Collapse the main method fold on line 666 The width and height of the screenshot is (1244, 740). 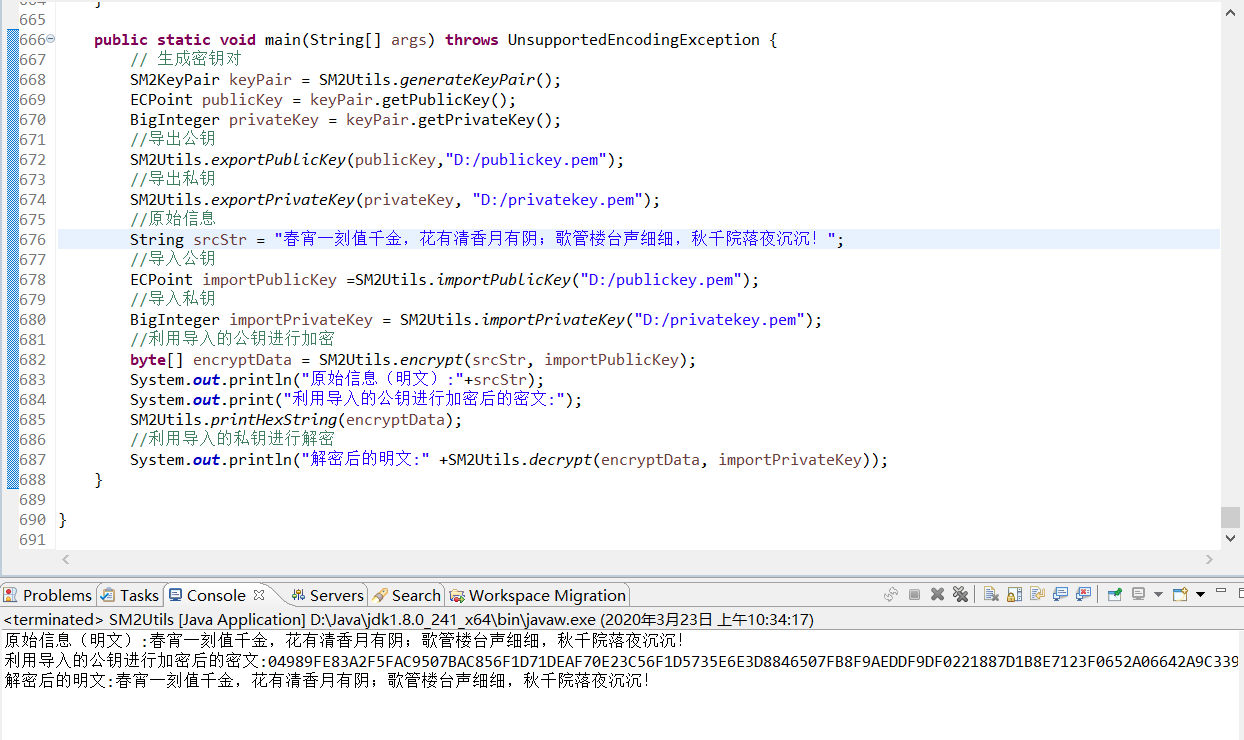pos(51,39)
